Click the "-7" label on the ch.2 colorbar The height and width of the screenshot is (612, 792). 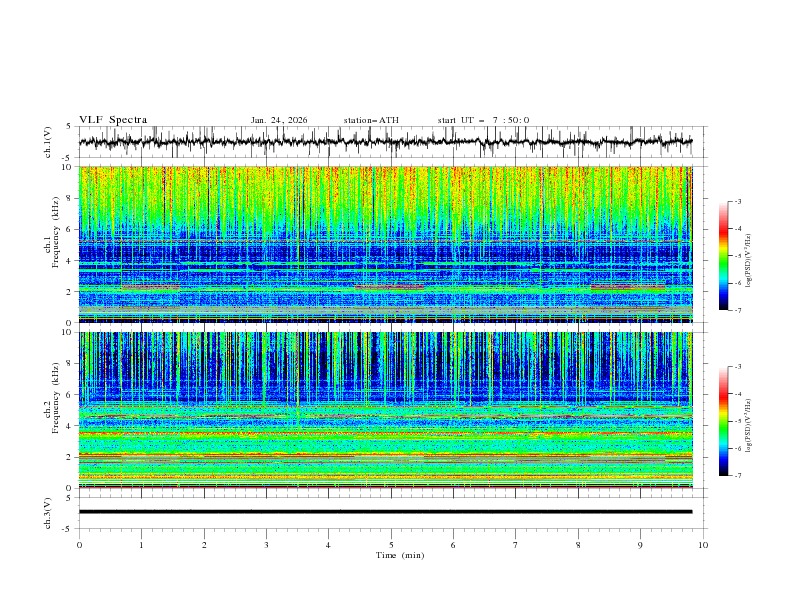click(x=738, y=475)
